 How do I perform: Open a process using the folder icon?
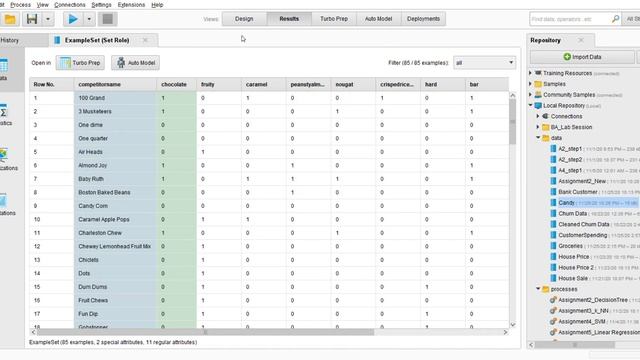10,19
